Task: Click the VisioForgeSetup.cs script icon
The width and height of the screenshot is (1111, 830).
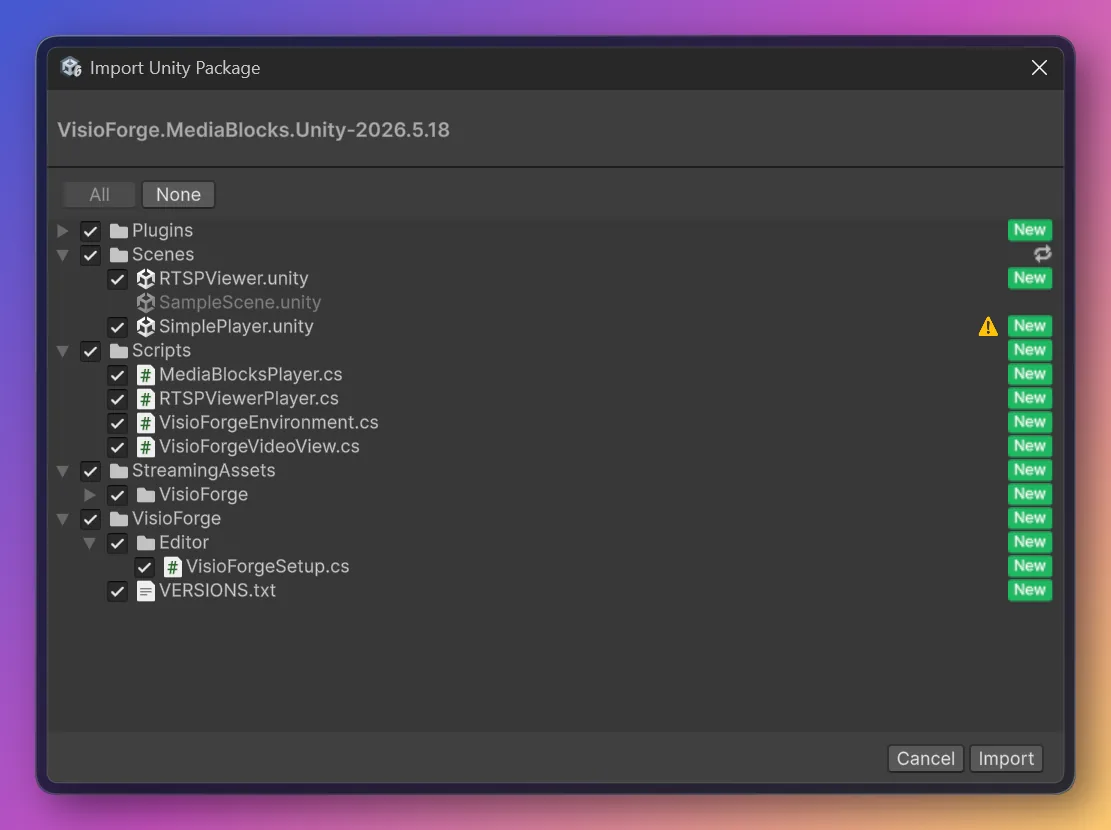Action: click(x=172, y=567)
